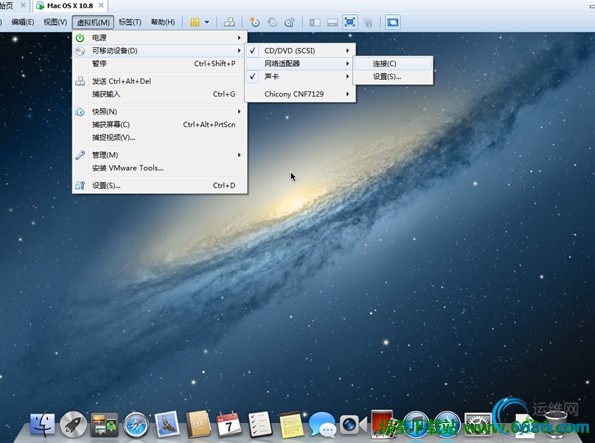Select the Mac OS X 10.8 tab
Screen dimensions: 595x443
(x=70, y=6)
